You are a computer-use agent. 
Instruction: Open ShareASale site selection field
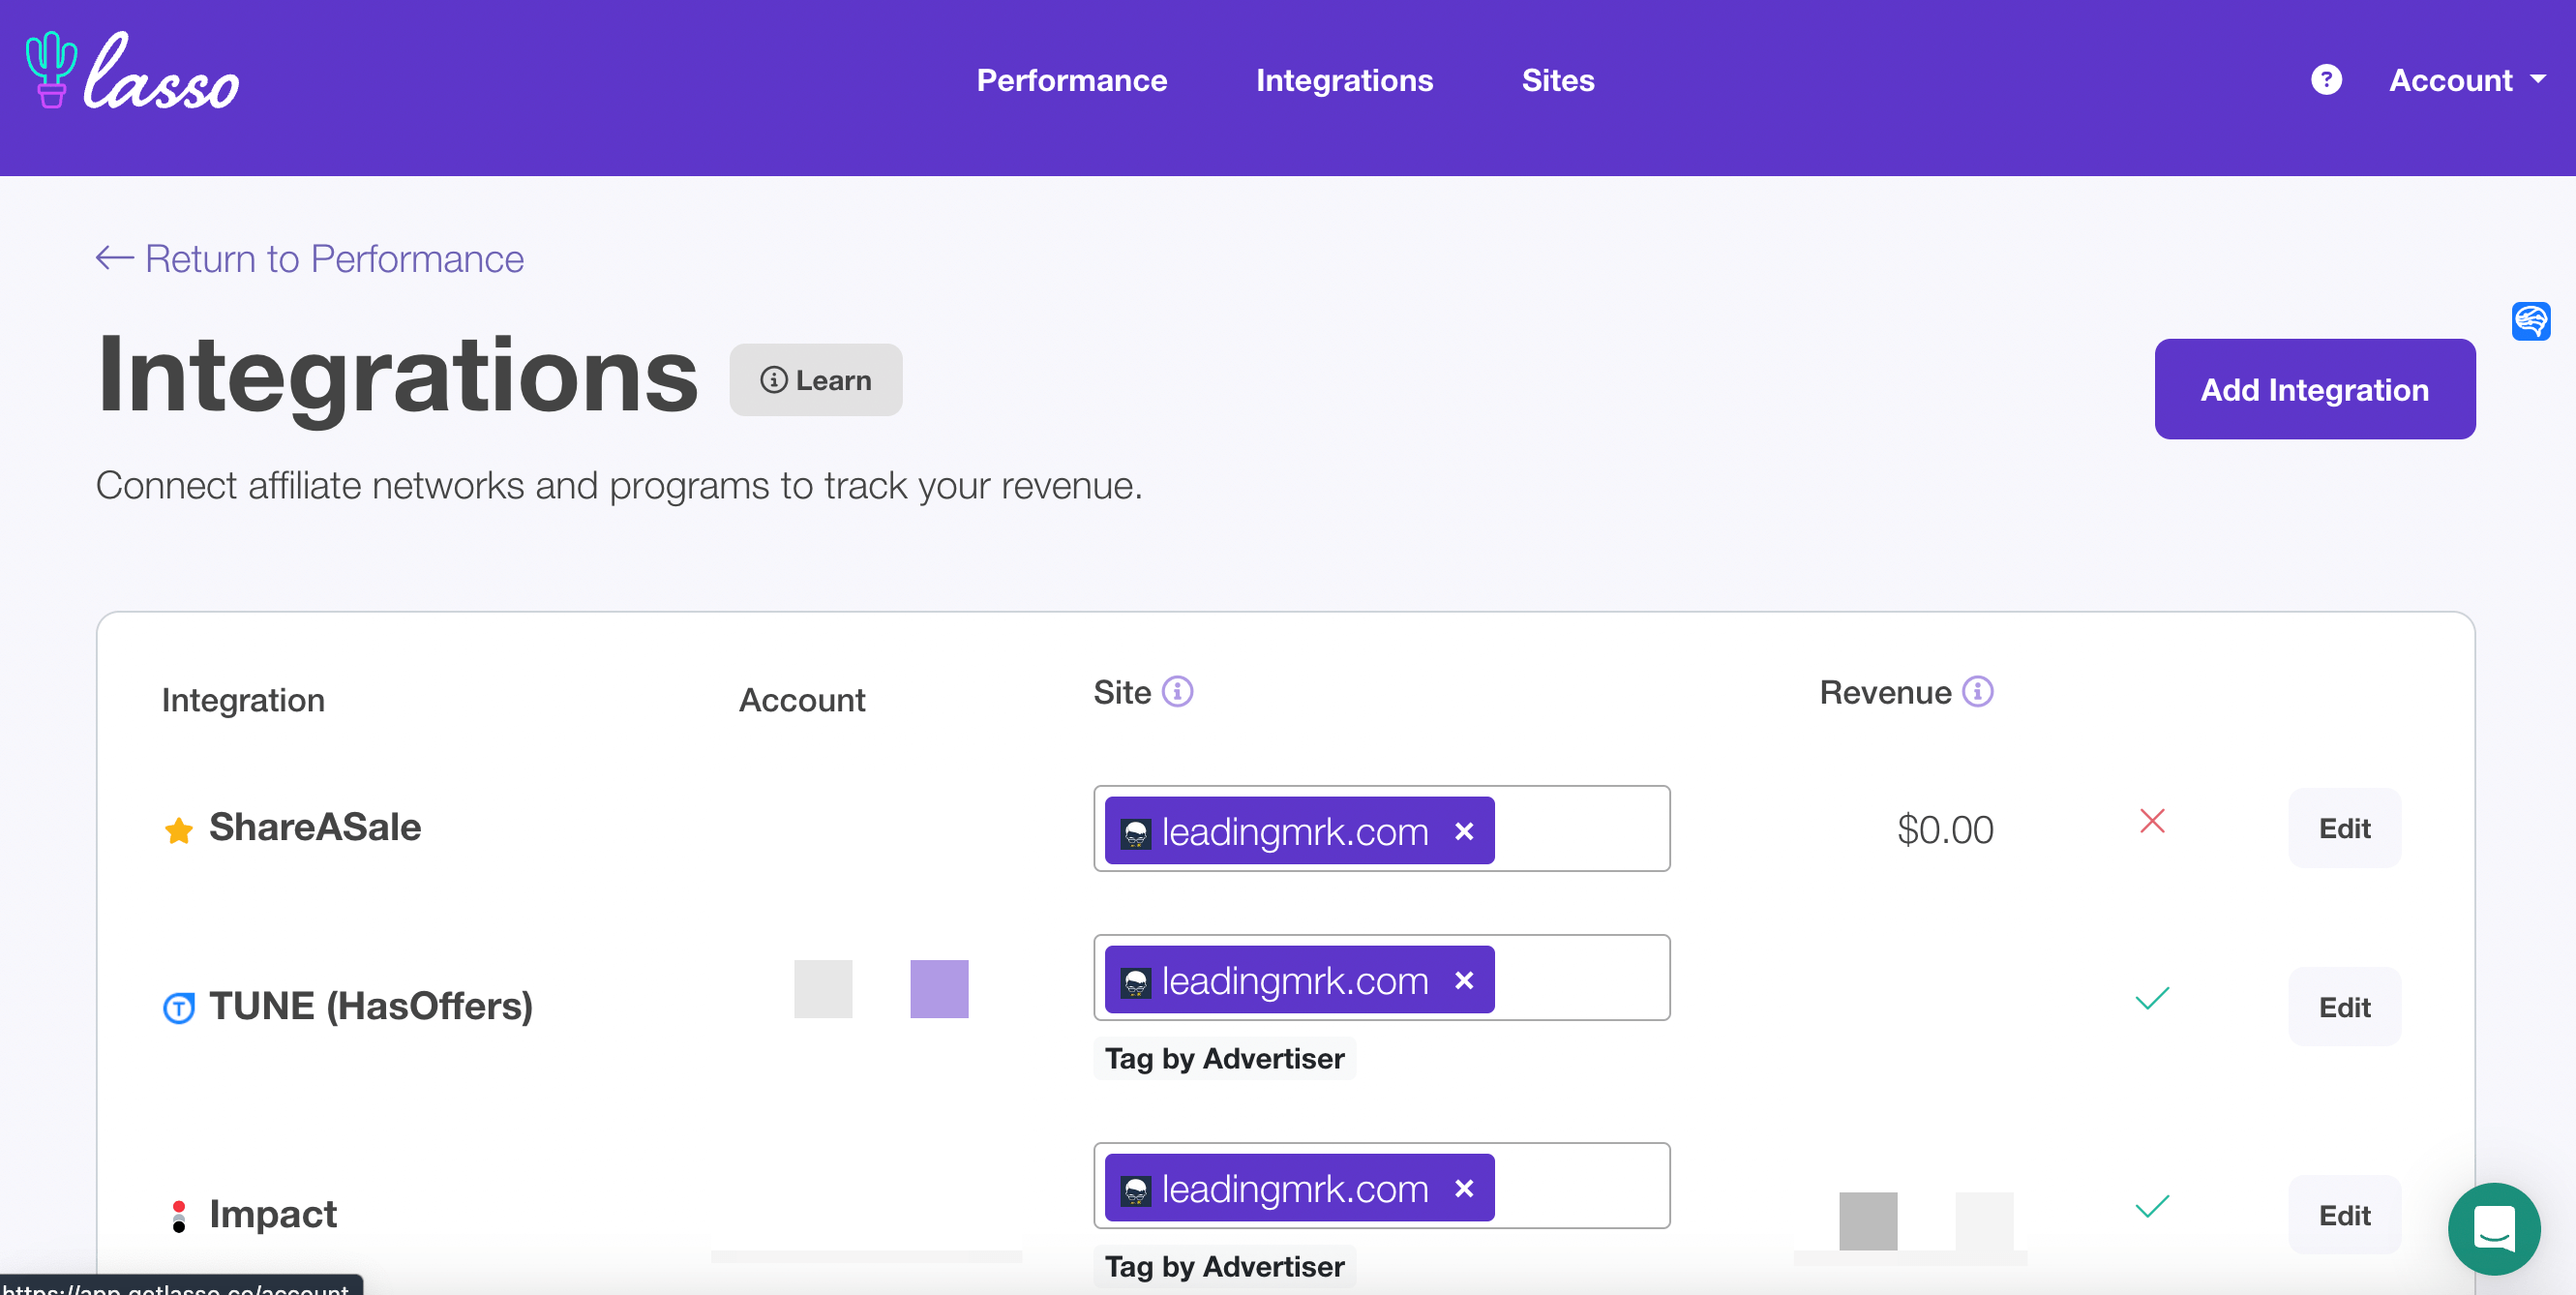tap(1381, 828)
